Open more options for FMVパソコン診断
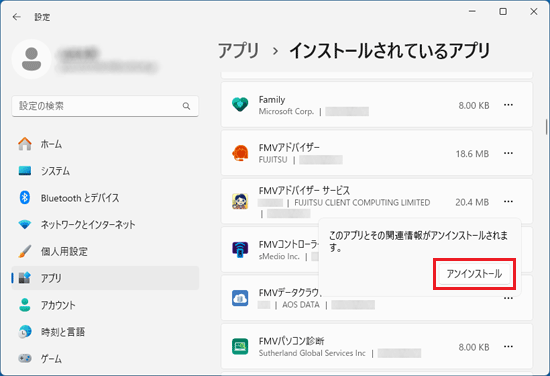Screen dimensions: 550x376 [508, 347]
